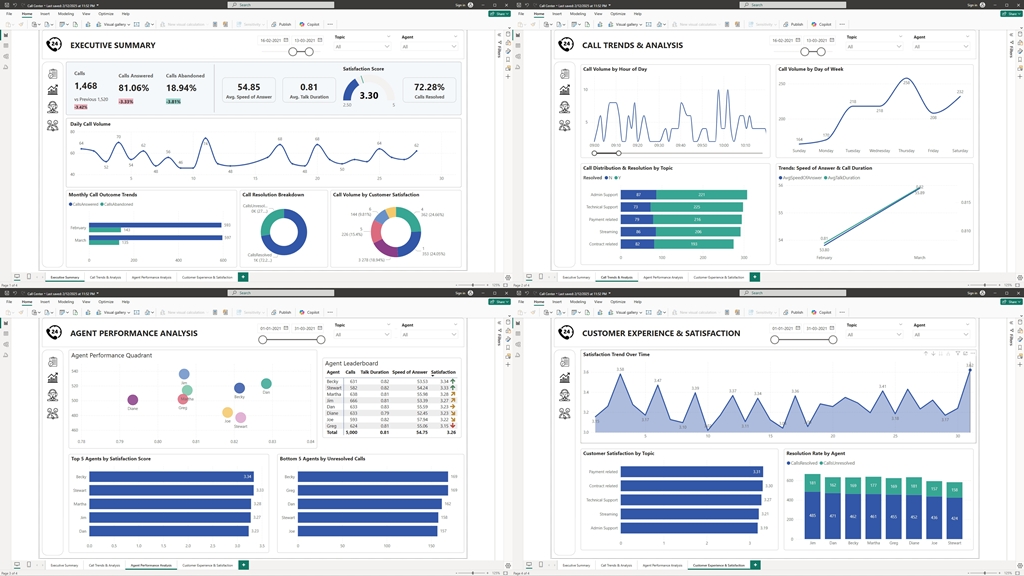Screen dimensions: 1024x576
Task: Click Sign in in the Agent Performance window
Action: tap(460, 293)
